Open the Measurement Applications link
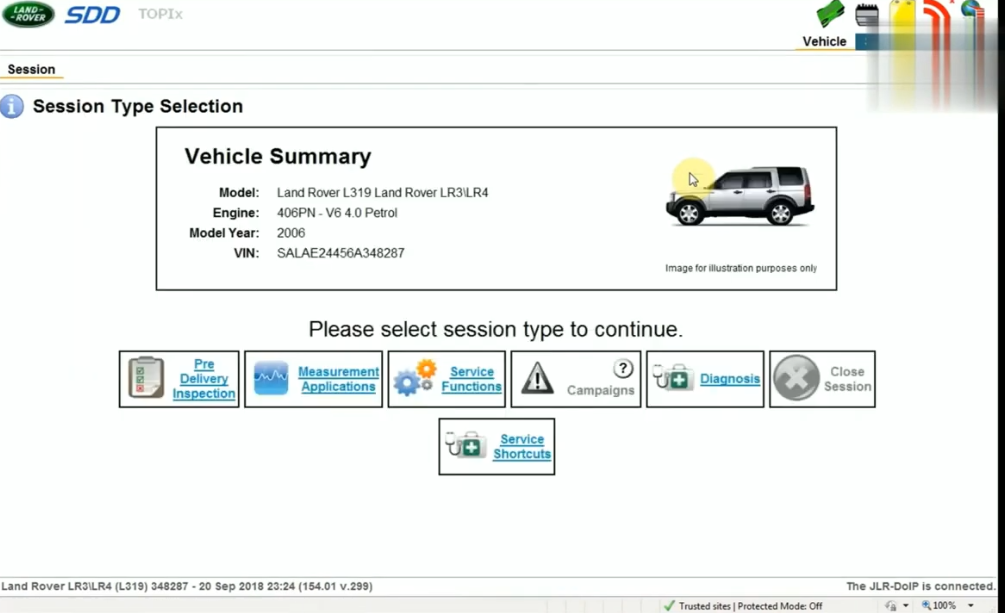Image resolution: width=1005 pixels, height=613 pixels. coord(338,379)
